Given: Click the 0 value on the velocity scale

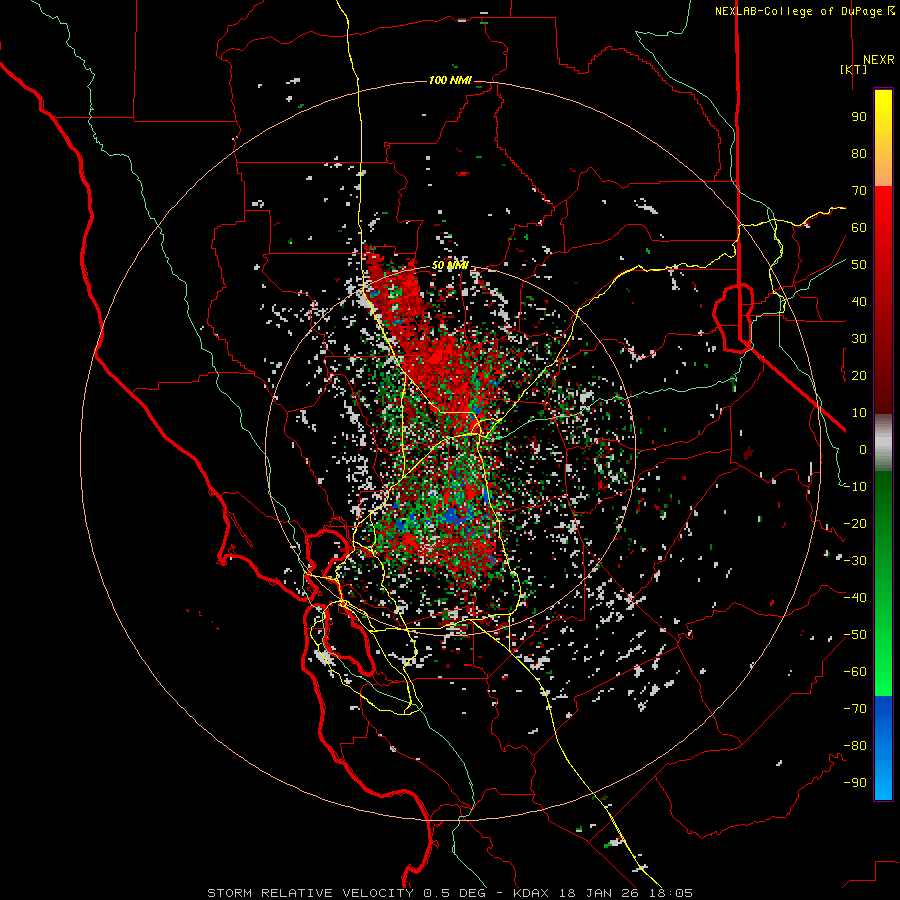Looking at the screenshot, I should [863, 449].
